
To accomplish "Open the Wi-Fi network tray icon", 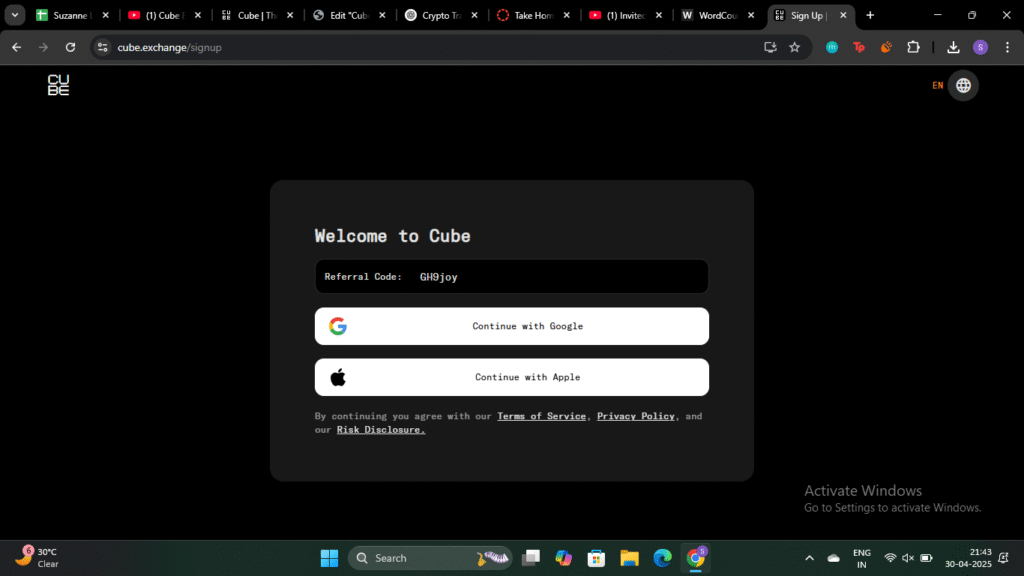I will [x=889, y=558].
